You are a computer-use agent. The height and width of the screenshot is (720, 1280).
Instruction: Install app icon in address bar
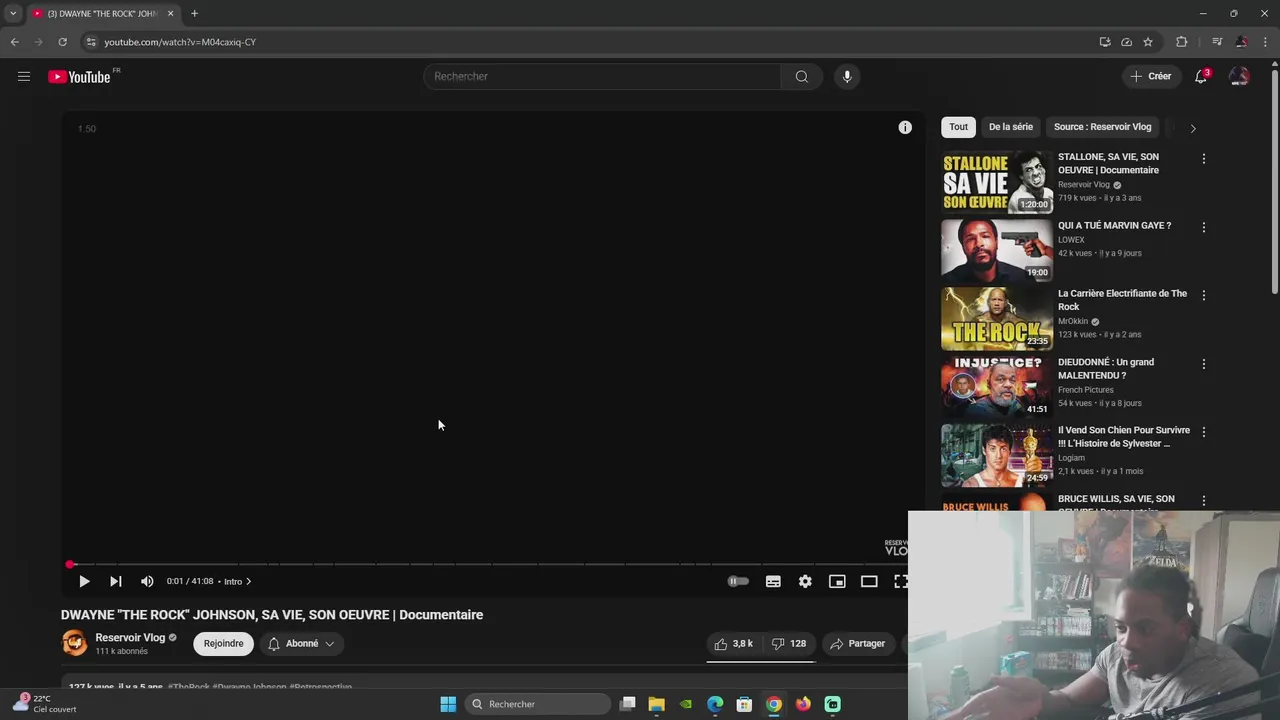(1105, 42)
